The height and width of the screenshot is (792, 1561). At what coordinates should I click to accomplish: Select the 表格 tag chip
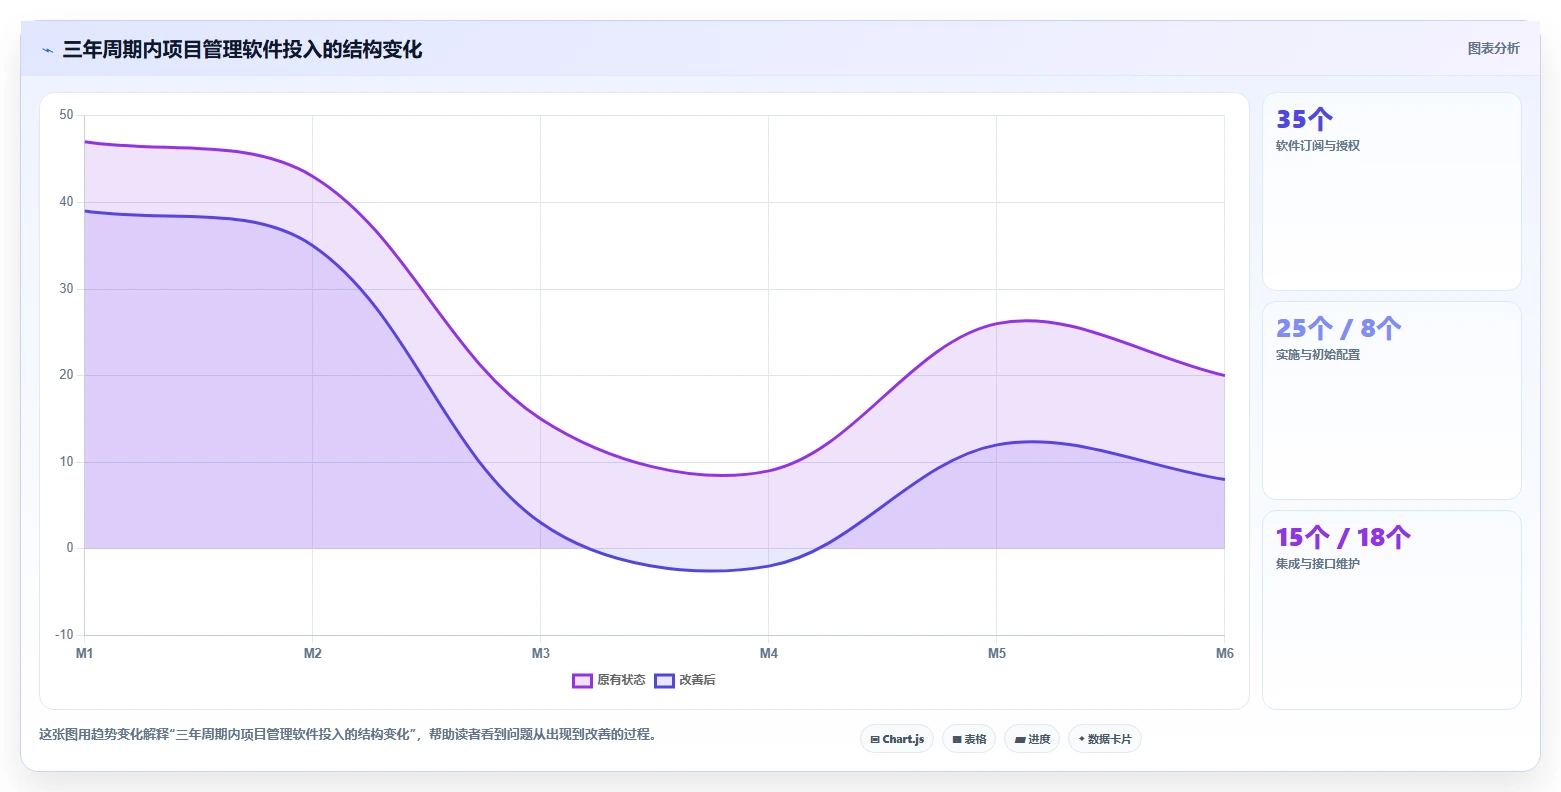[x=969, y=739]
